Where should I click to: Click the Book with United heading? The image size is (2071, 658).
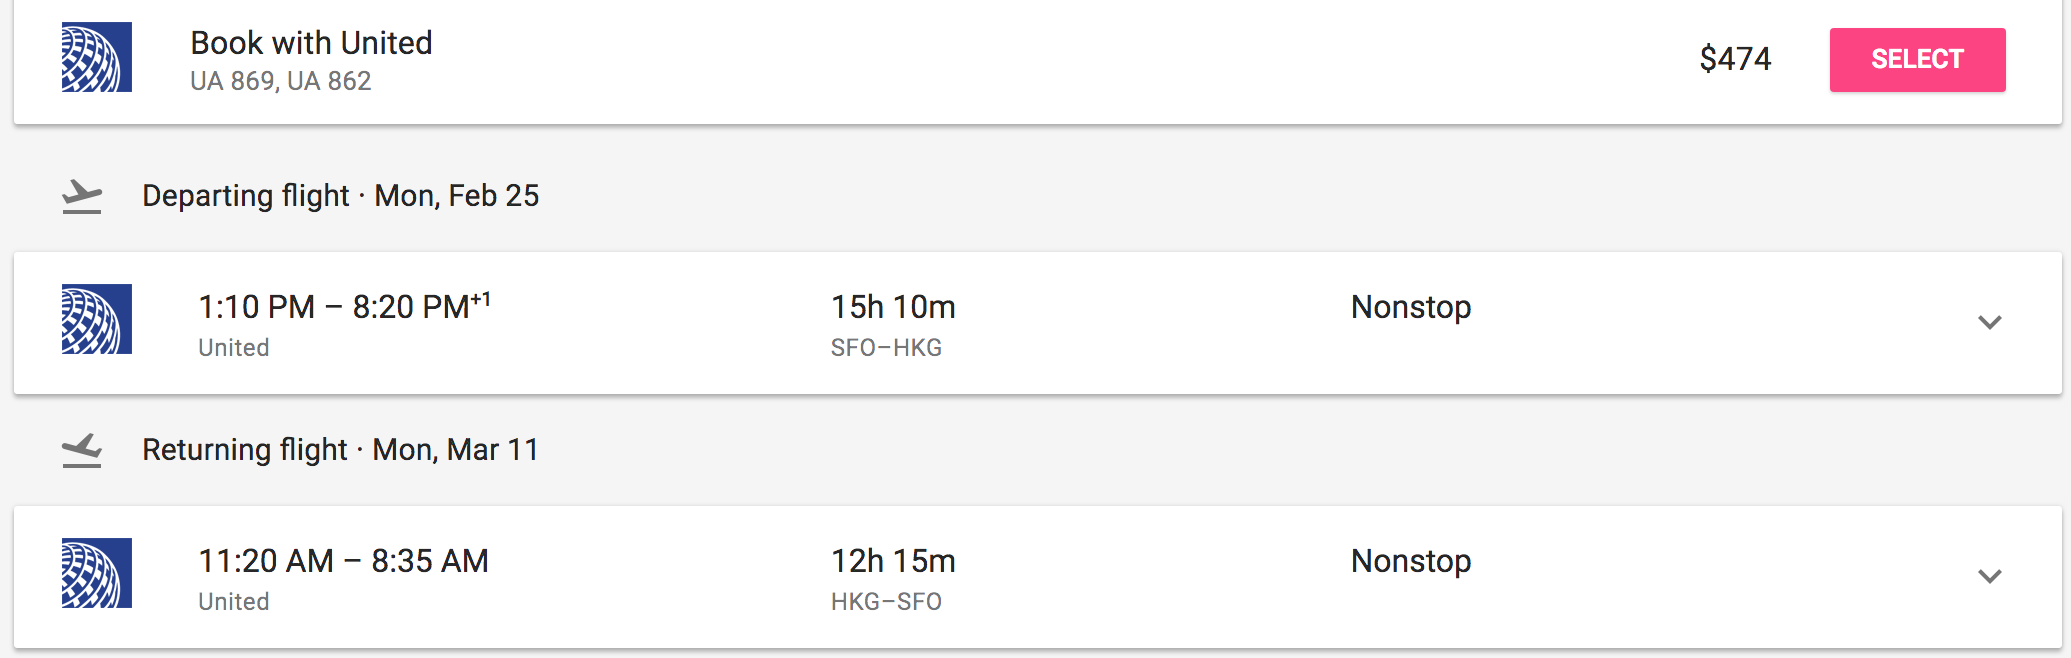tap(311, 43)
